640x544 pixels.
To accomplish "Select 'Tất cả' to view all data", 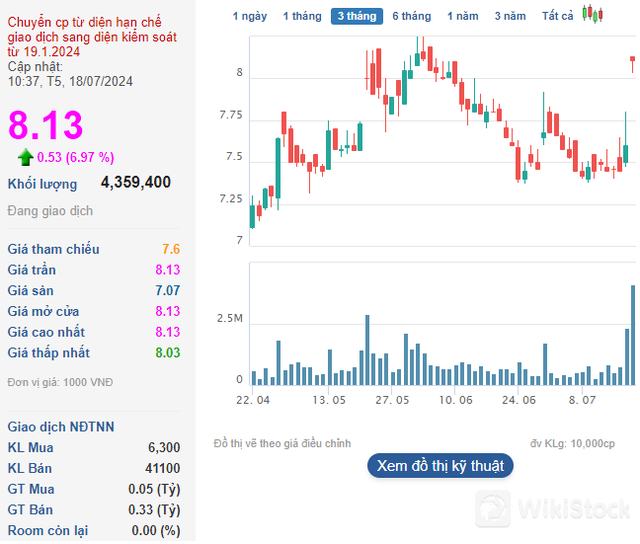I will pos(557,16).
